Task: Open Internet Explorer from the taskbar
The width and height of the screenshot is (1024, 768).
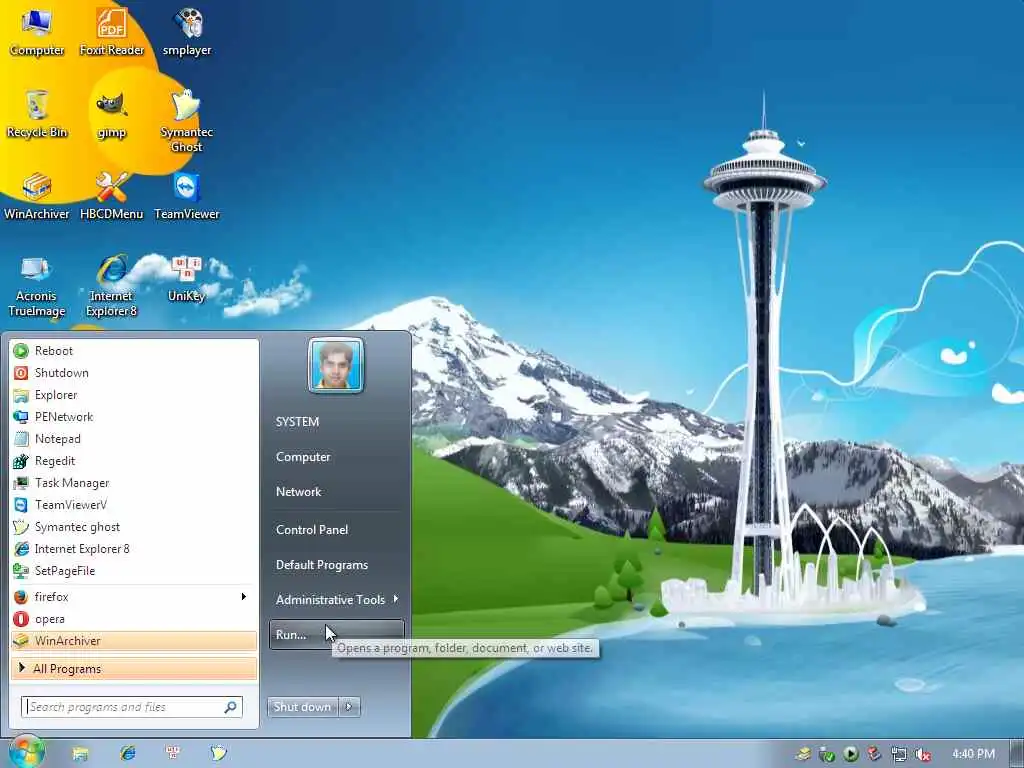Action: [128, 754]
